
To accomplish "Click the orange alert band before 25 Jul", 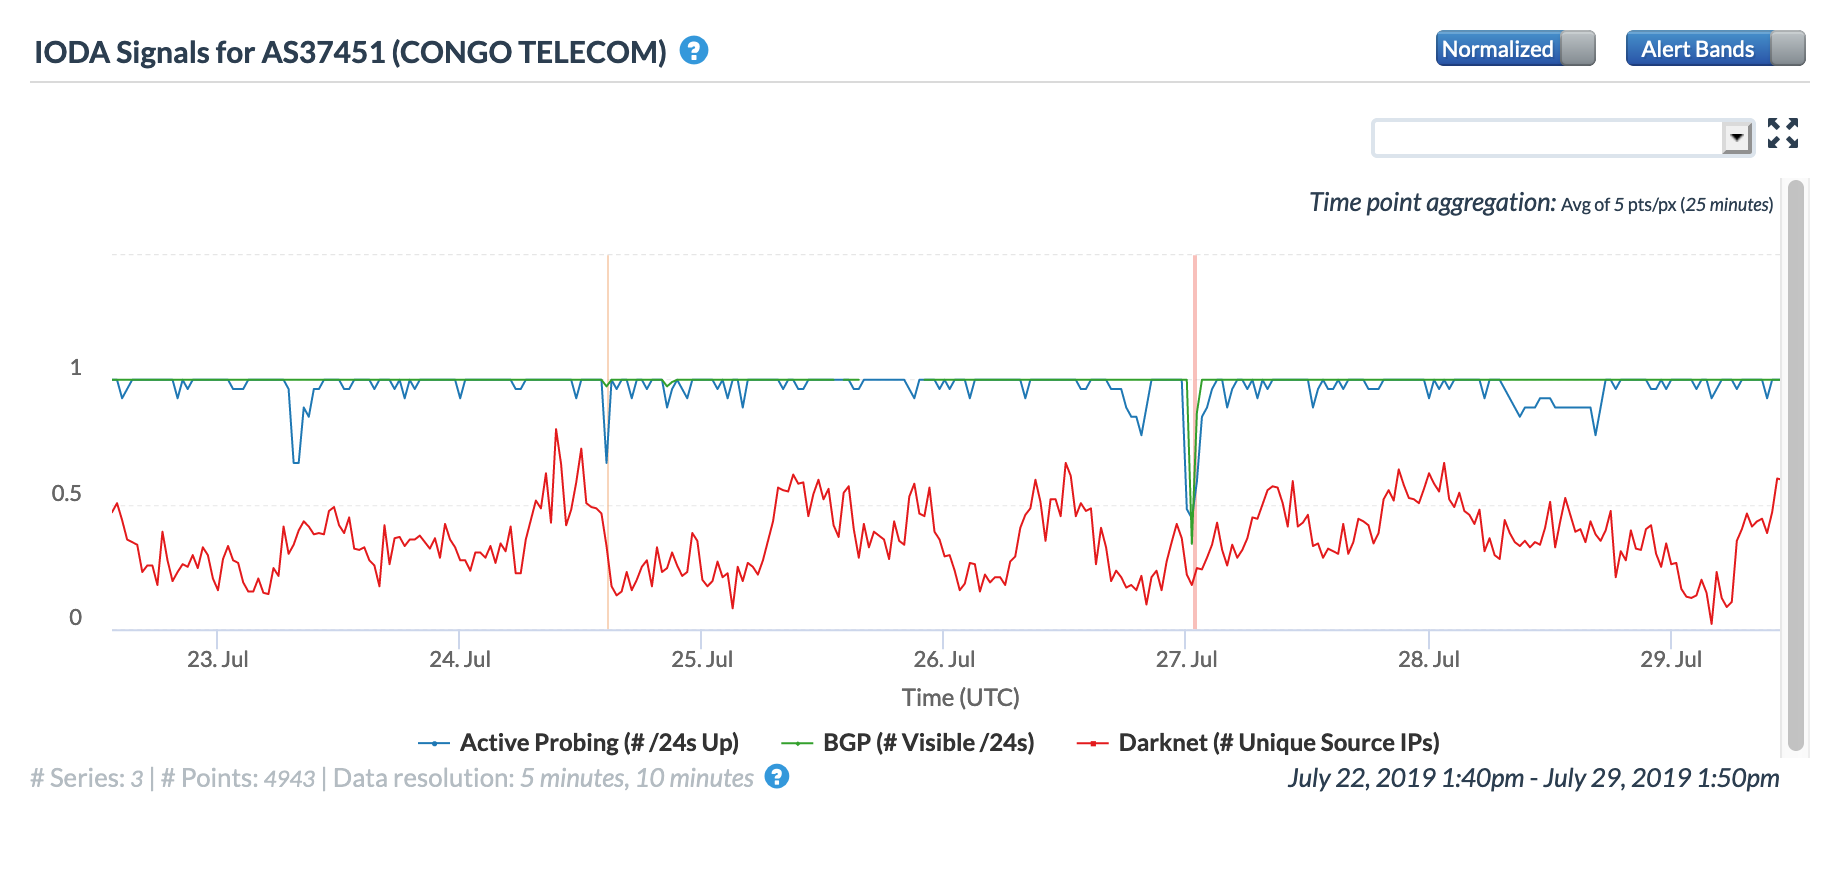I will point(608,300).
